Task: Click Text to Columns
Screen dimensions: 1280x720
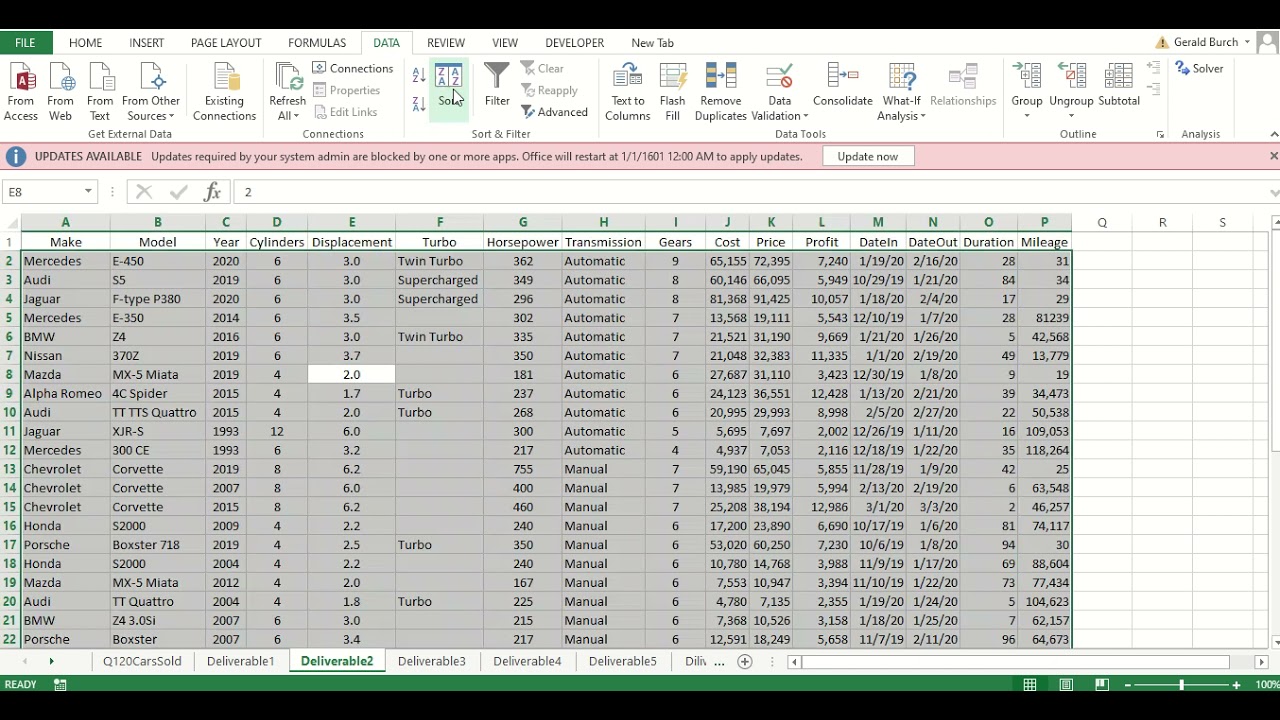Action: pyautogui.click(x=628, y=91)
